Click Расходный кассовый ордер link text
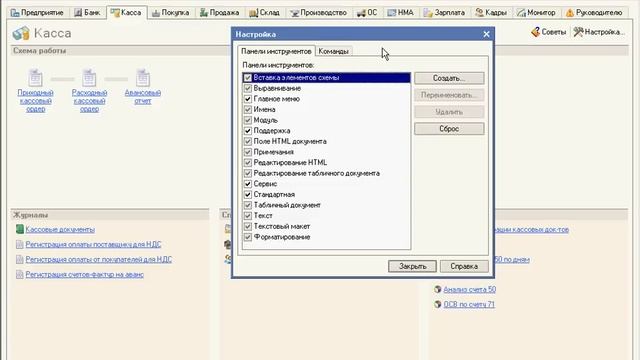This screenshot has height=360, width=640. (89, 101)
